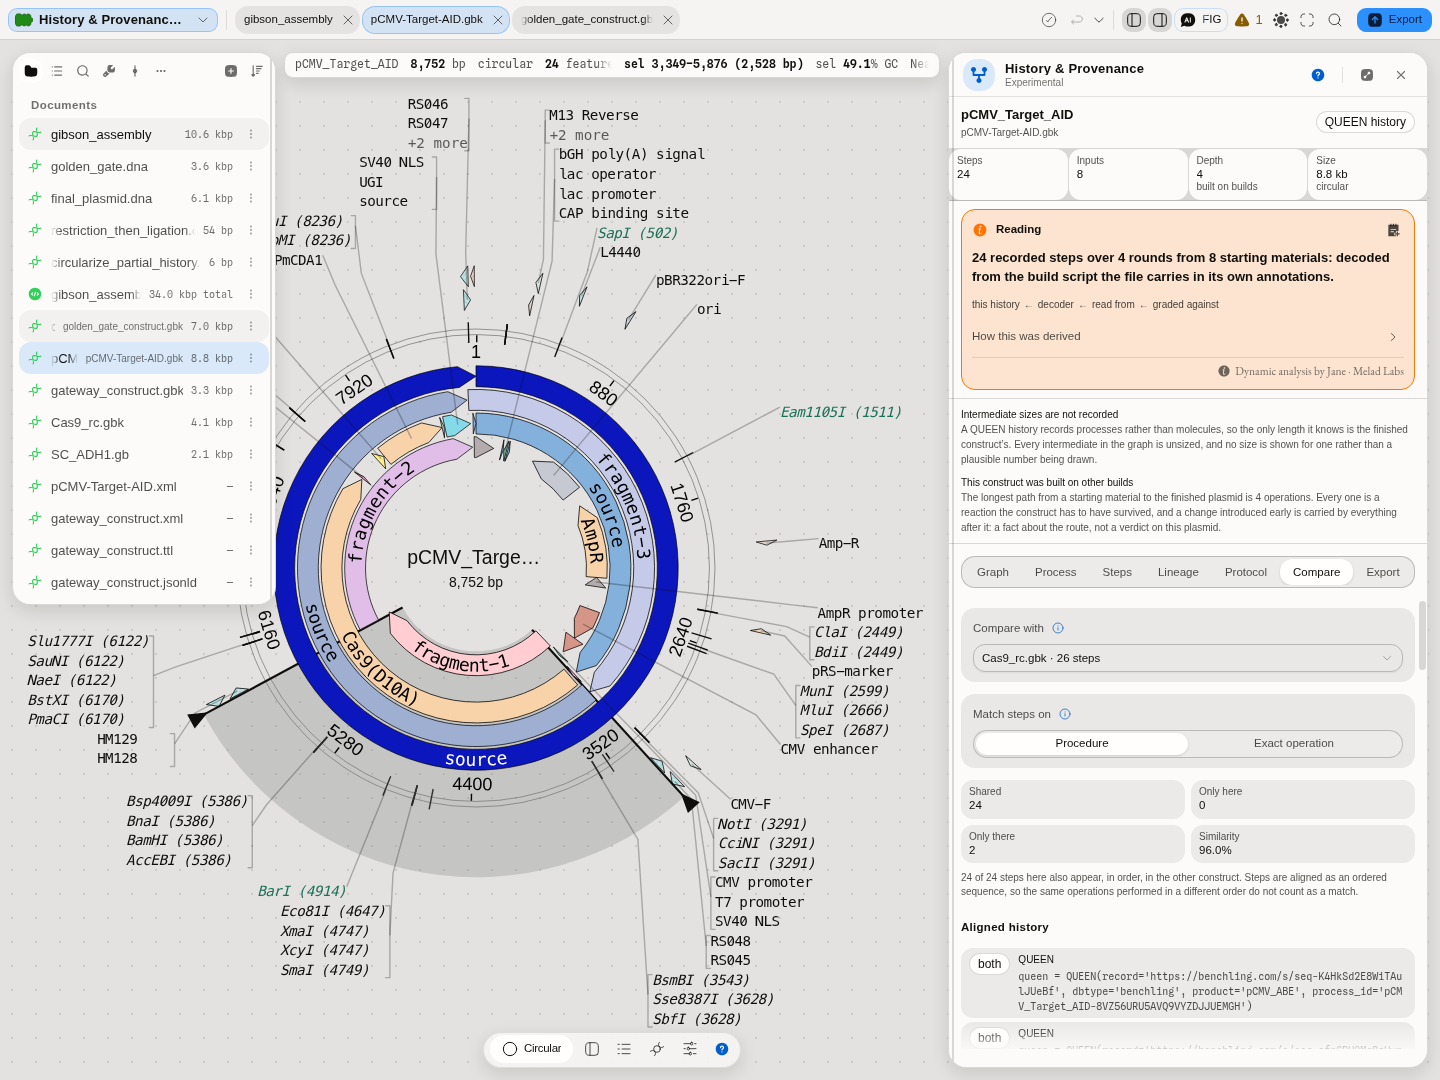The width and height of the screenshot is (1440, 1080).
Task: Click the fullscreen frame icon in top toolbar
Action: [x=1307, y=20]
